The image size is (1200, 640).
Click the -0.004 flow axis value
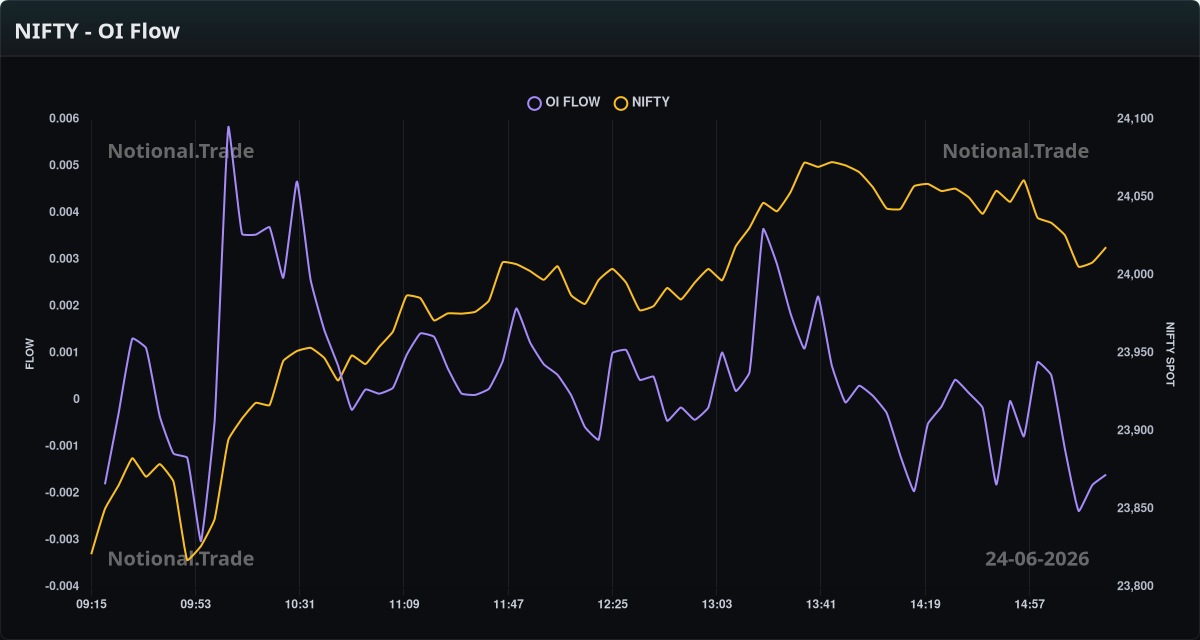(x=62, y=586)
